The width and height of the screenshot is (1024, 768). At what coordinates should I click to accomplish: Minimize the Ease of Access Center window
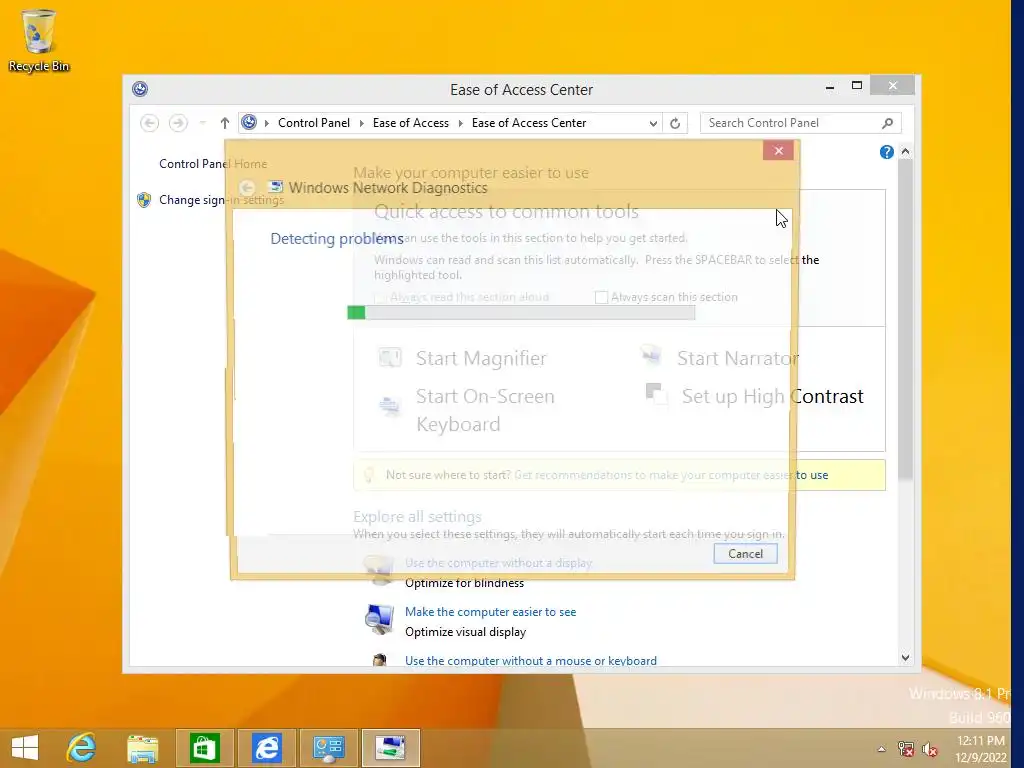tap(829, 87)
